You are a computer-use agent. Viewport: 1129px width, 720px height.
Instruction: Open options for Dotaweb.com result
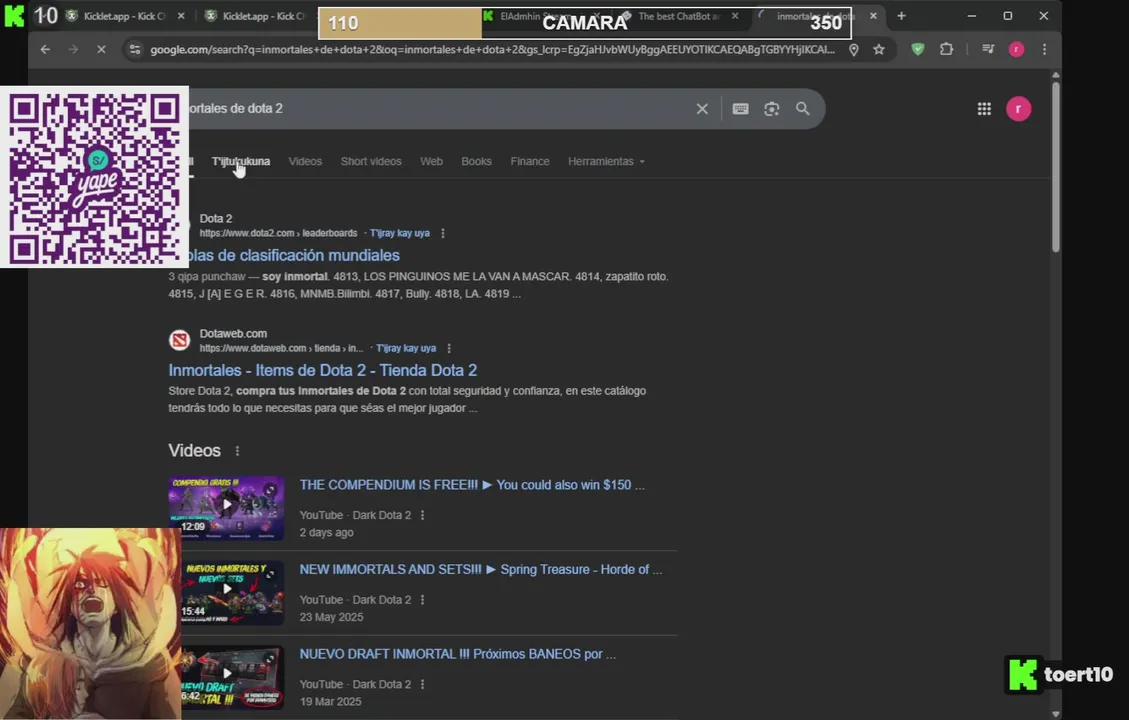click(x=449, y=348)
